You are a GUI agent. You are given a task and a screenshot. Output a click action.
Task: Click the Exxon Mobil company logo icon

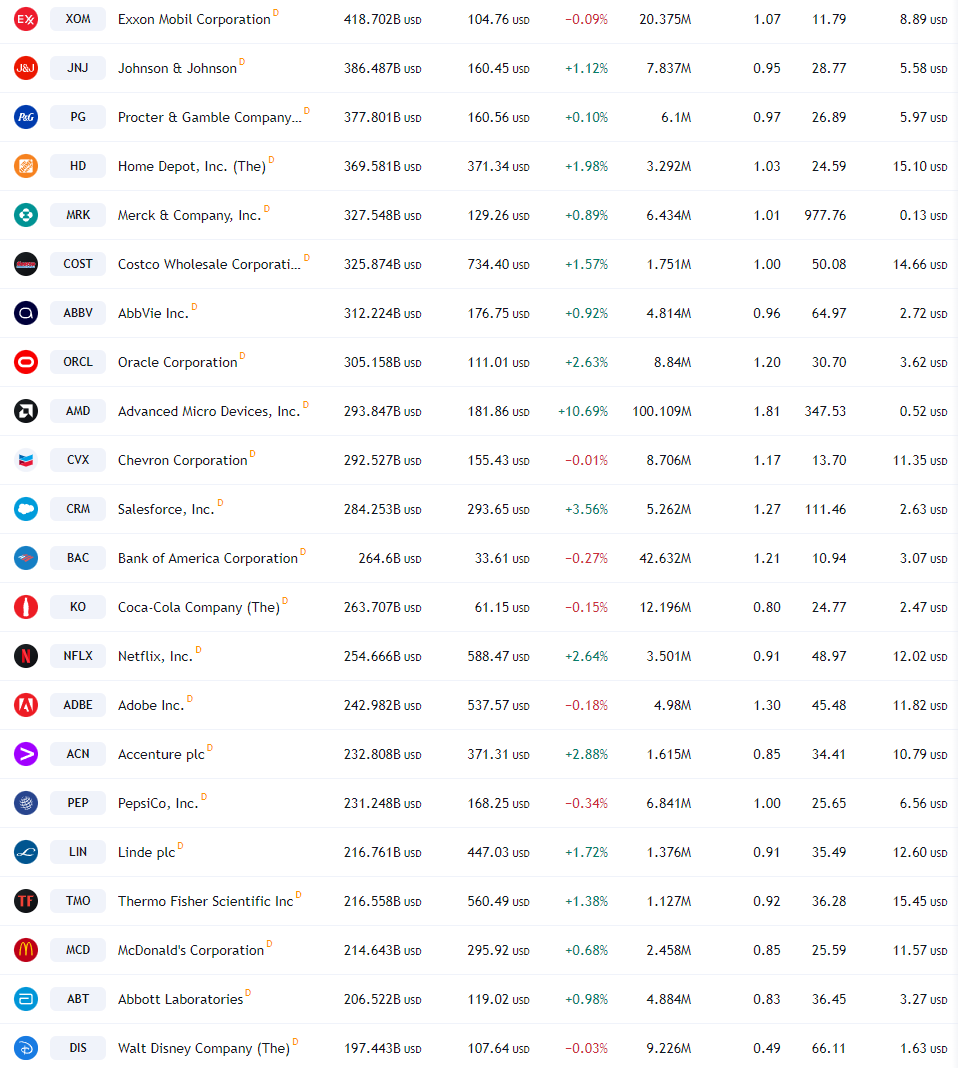pyautogui.click(x=26, y=19)
